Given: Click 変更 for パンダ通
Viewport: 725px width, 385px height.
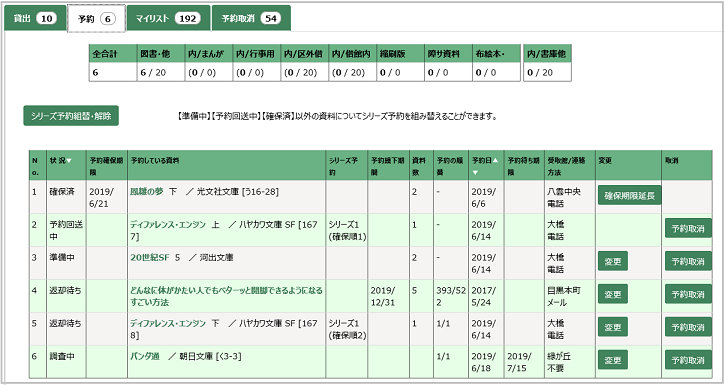Looking at the screenshot, I should click(x=613, y=360).
